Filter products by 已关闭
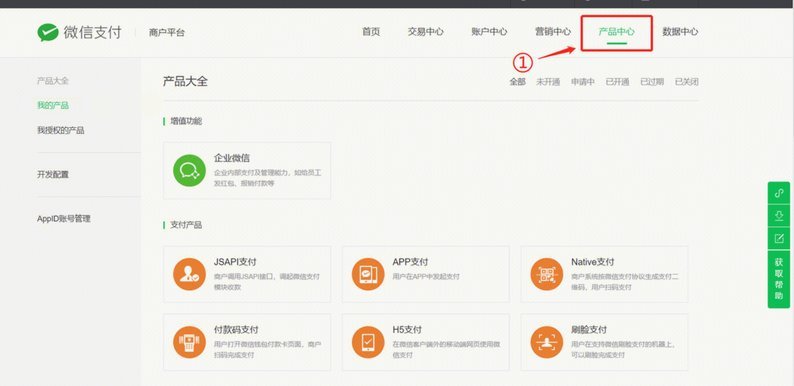Screen dimensions: 794x386 click(687, 82)
